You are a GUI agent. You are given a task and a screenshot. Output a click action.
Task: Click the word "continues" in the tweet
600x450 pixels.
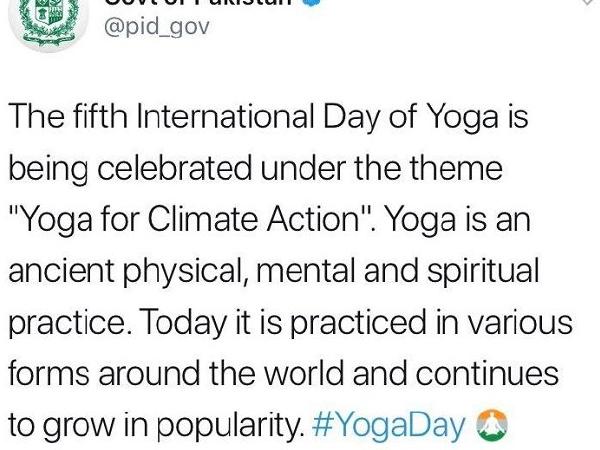pos(487,373)
